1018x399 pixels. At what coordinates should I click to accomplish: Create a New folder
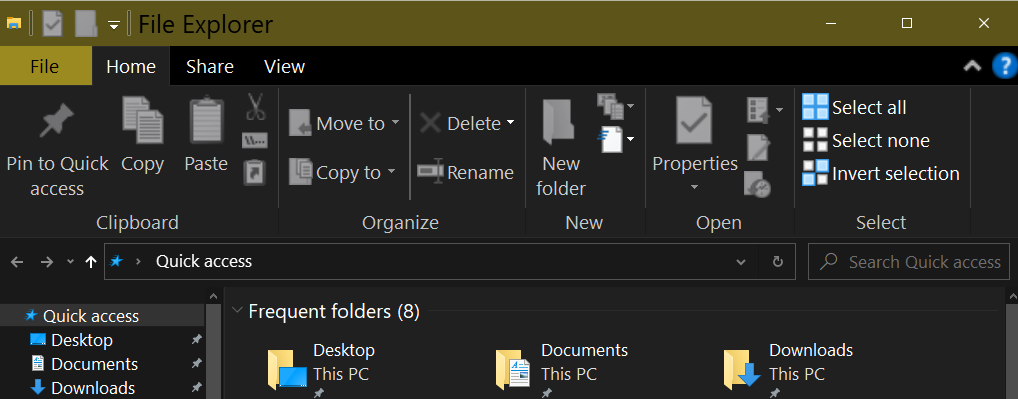pos(561,148)
